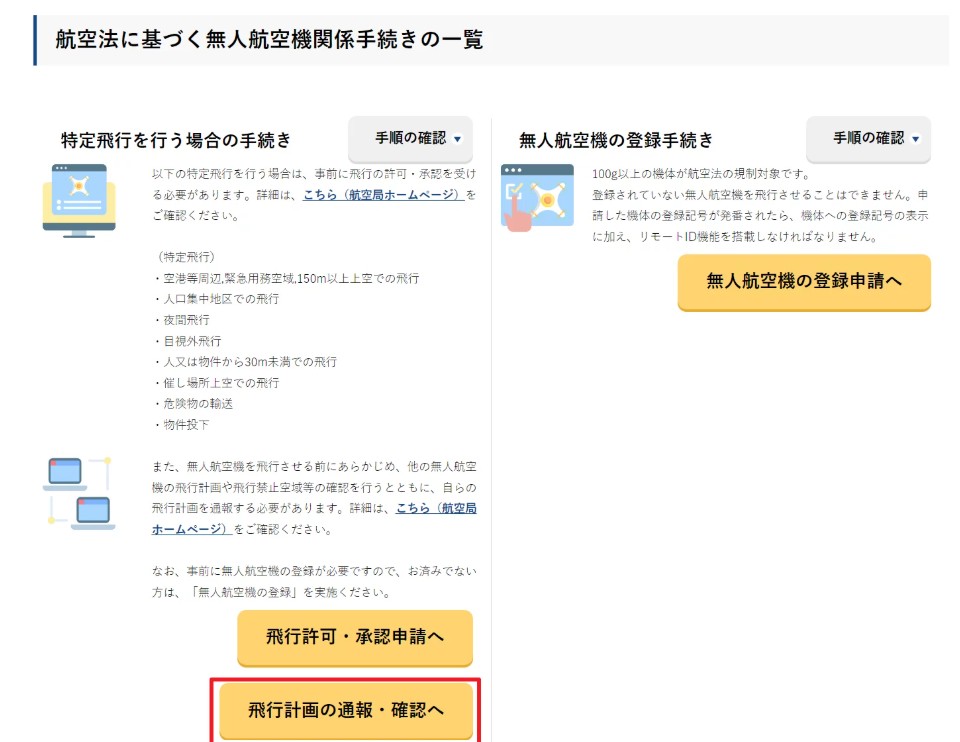The height and width of the screenshot is (742, 960).
Task: Click the two connected laptops icon
Action: 79,493
